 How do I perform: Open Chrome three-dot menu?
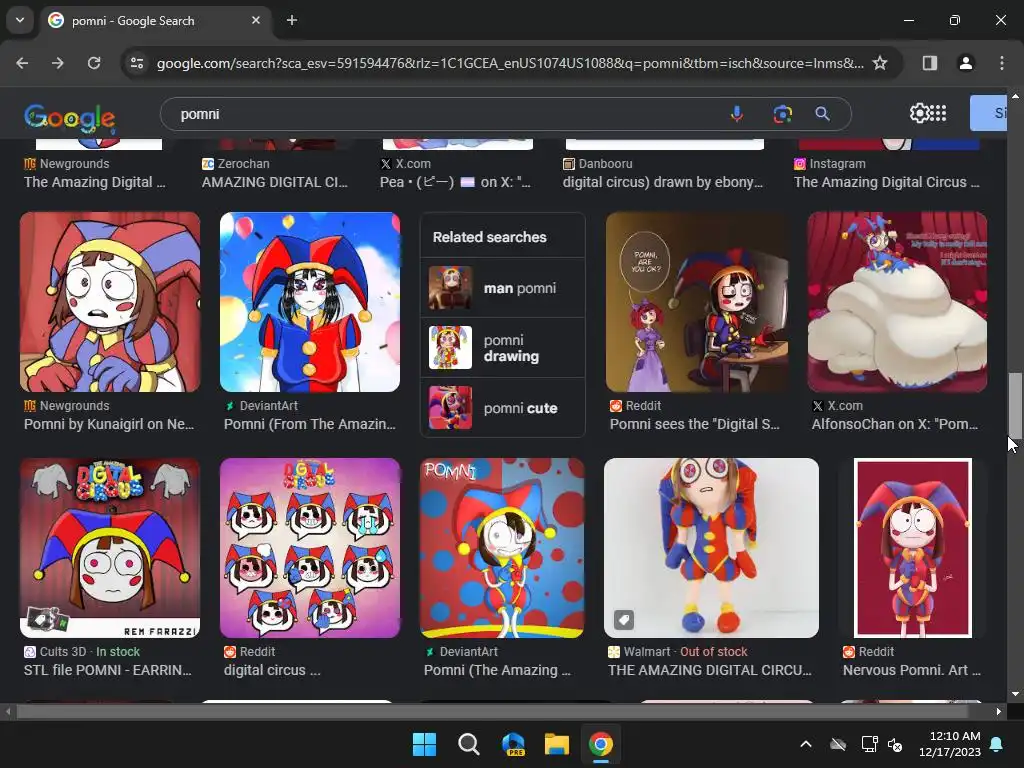[1001, 63]
